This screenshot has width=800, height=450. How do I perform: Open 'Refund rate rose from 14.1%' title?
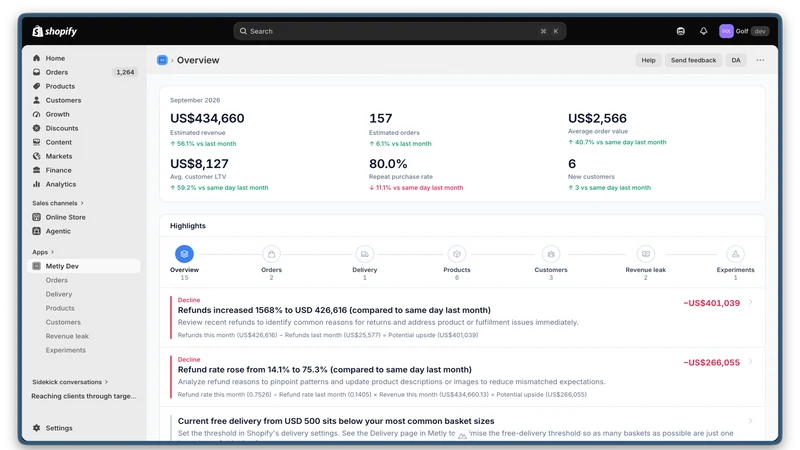tap(324, 369)
